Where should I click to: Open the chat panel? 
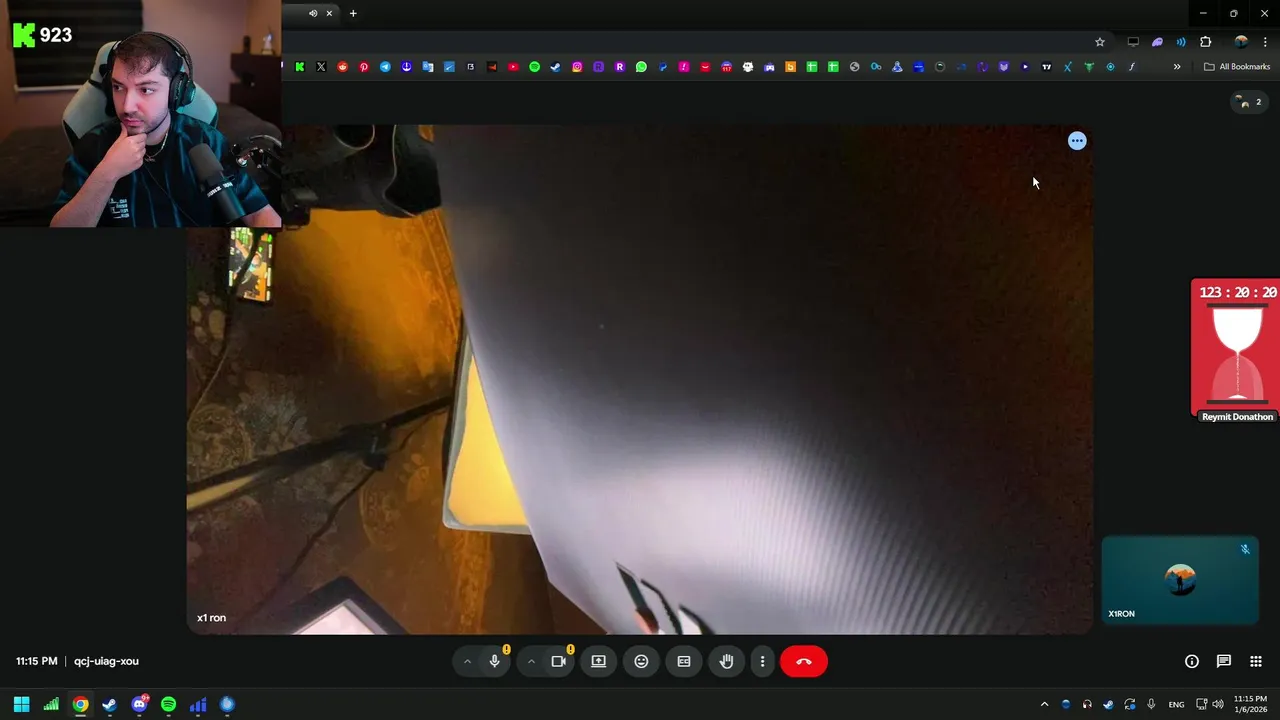(x=1224, y=661)
